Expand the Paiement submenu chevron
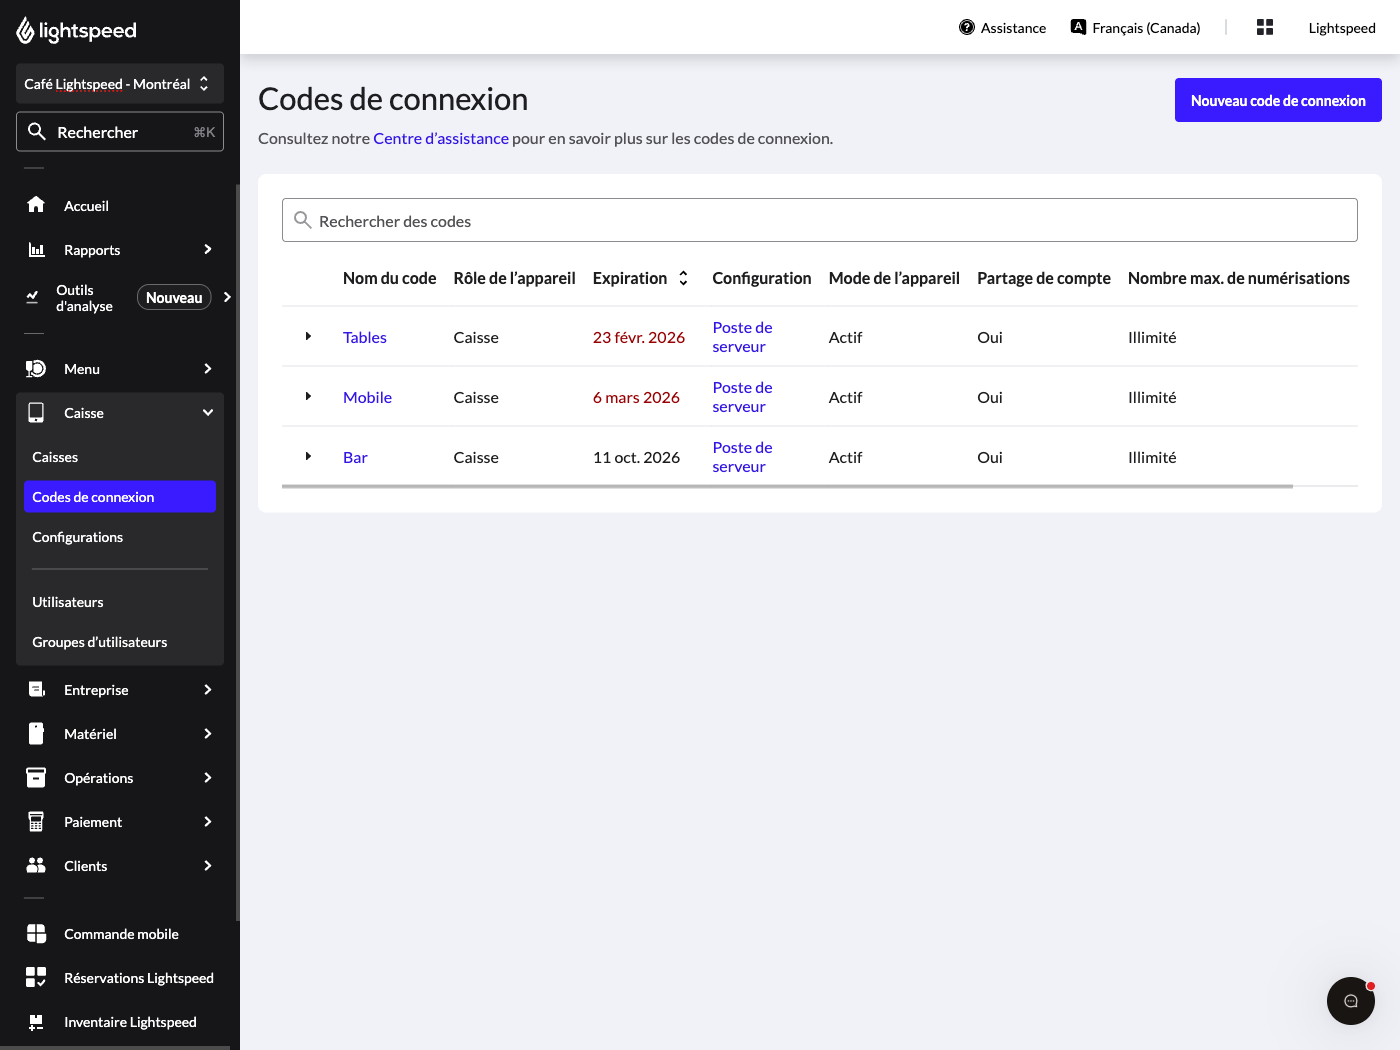 tap(208, 822)
